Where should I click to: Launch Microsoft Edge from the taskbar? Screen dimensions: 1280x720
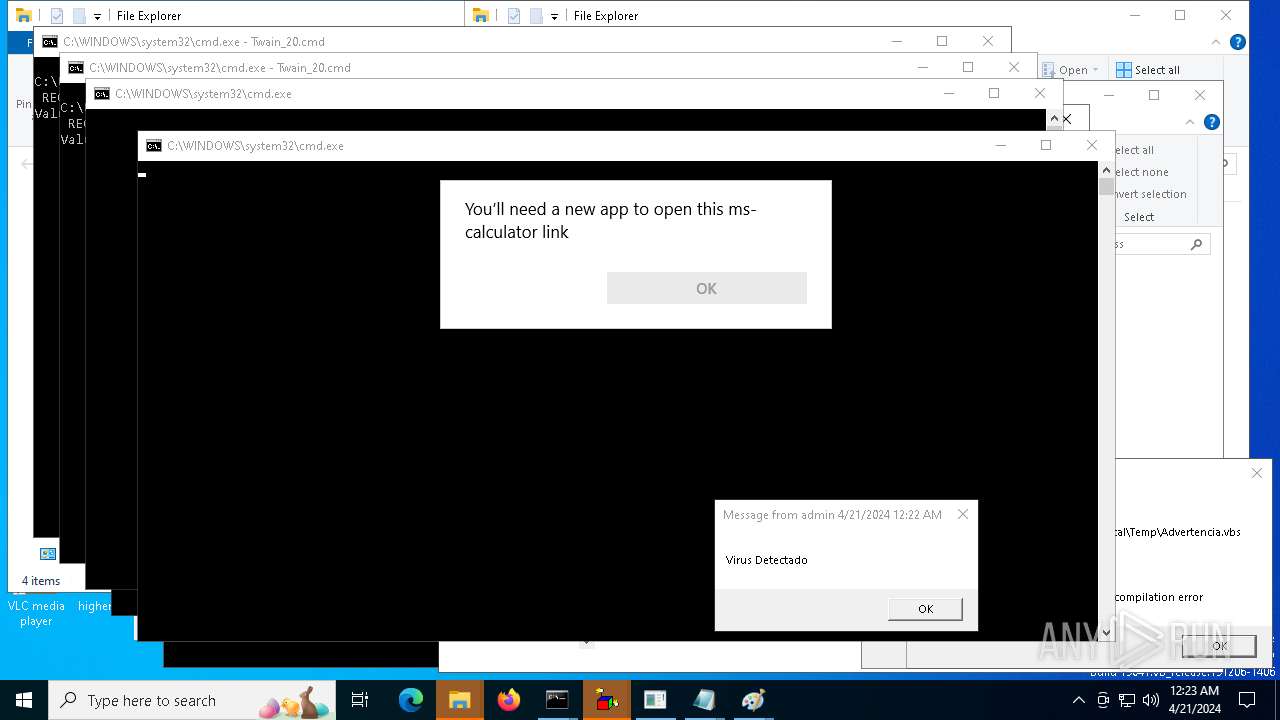tap(410, 700)
